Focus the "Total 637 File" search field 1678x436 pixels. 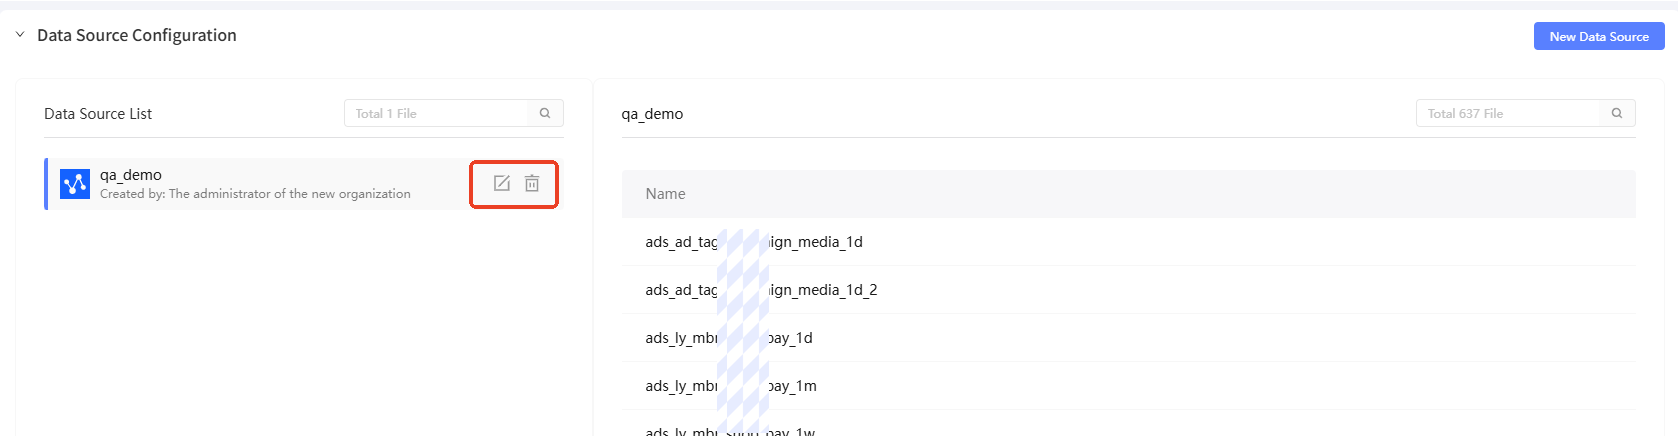(x=1509, y=113)
